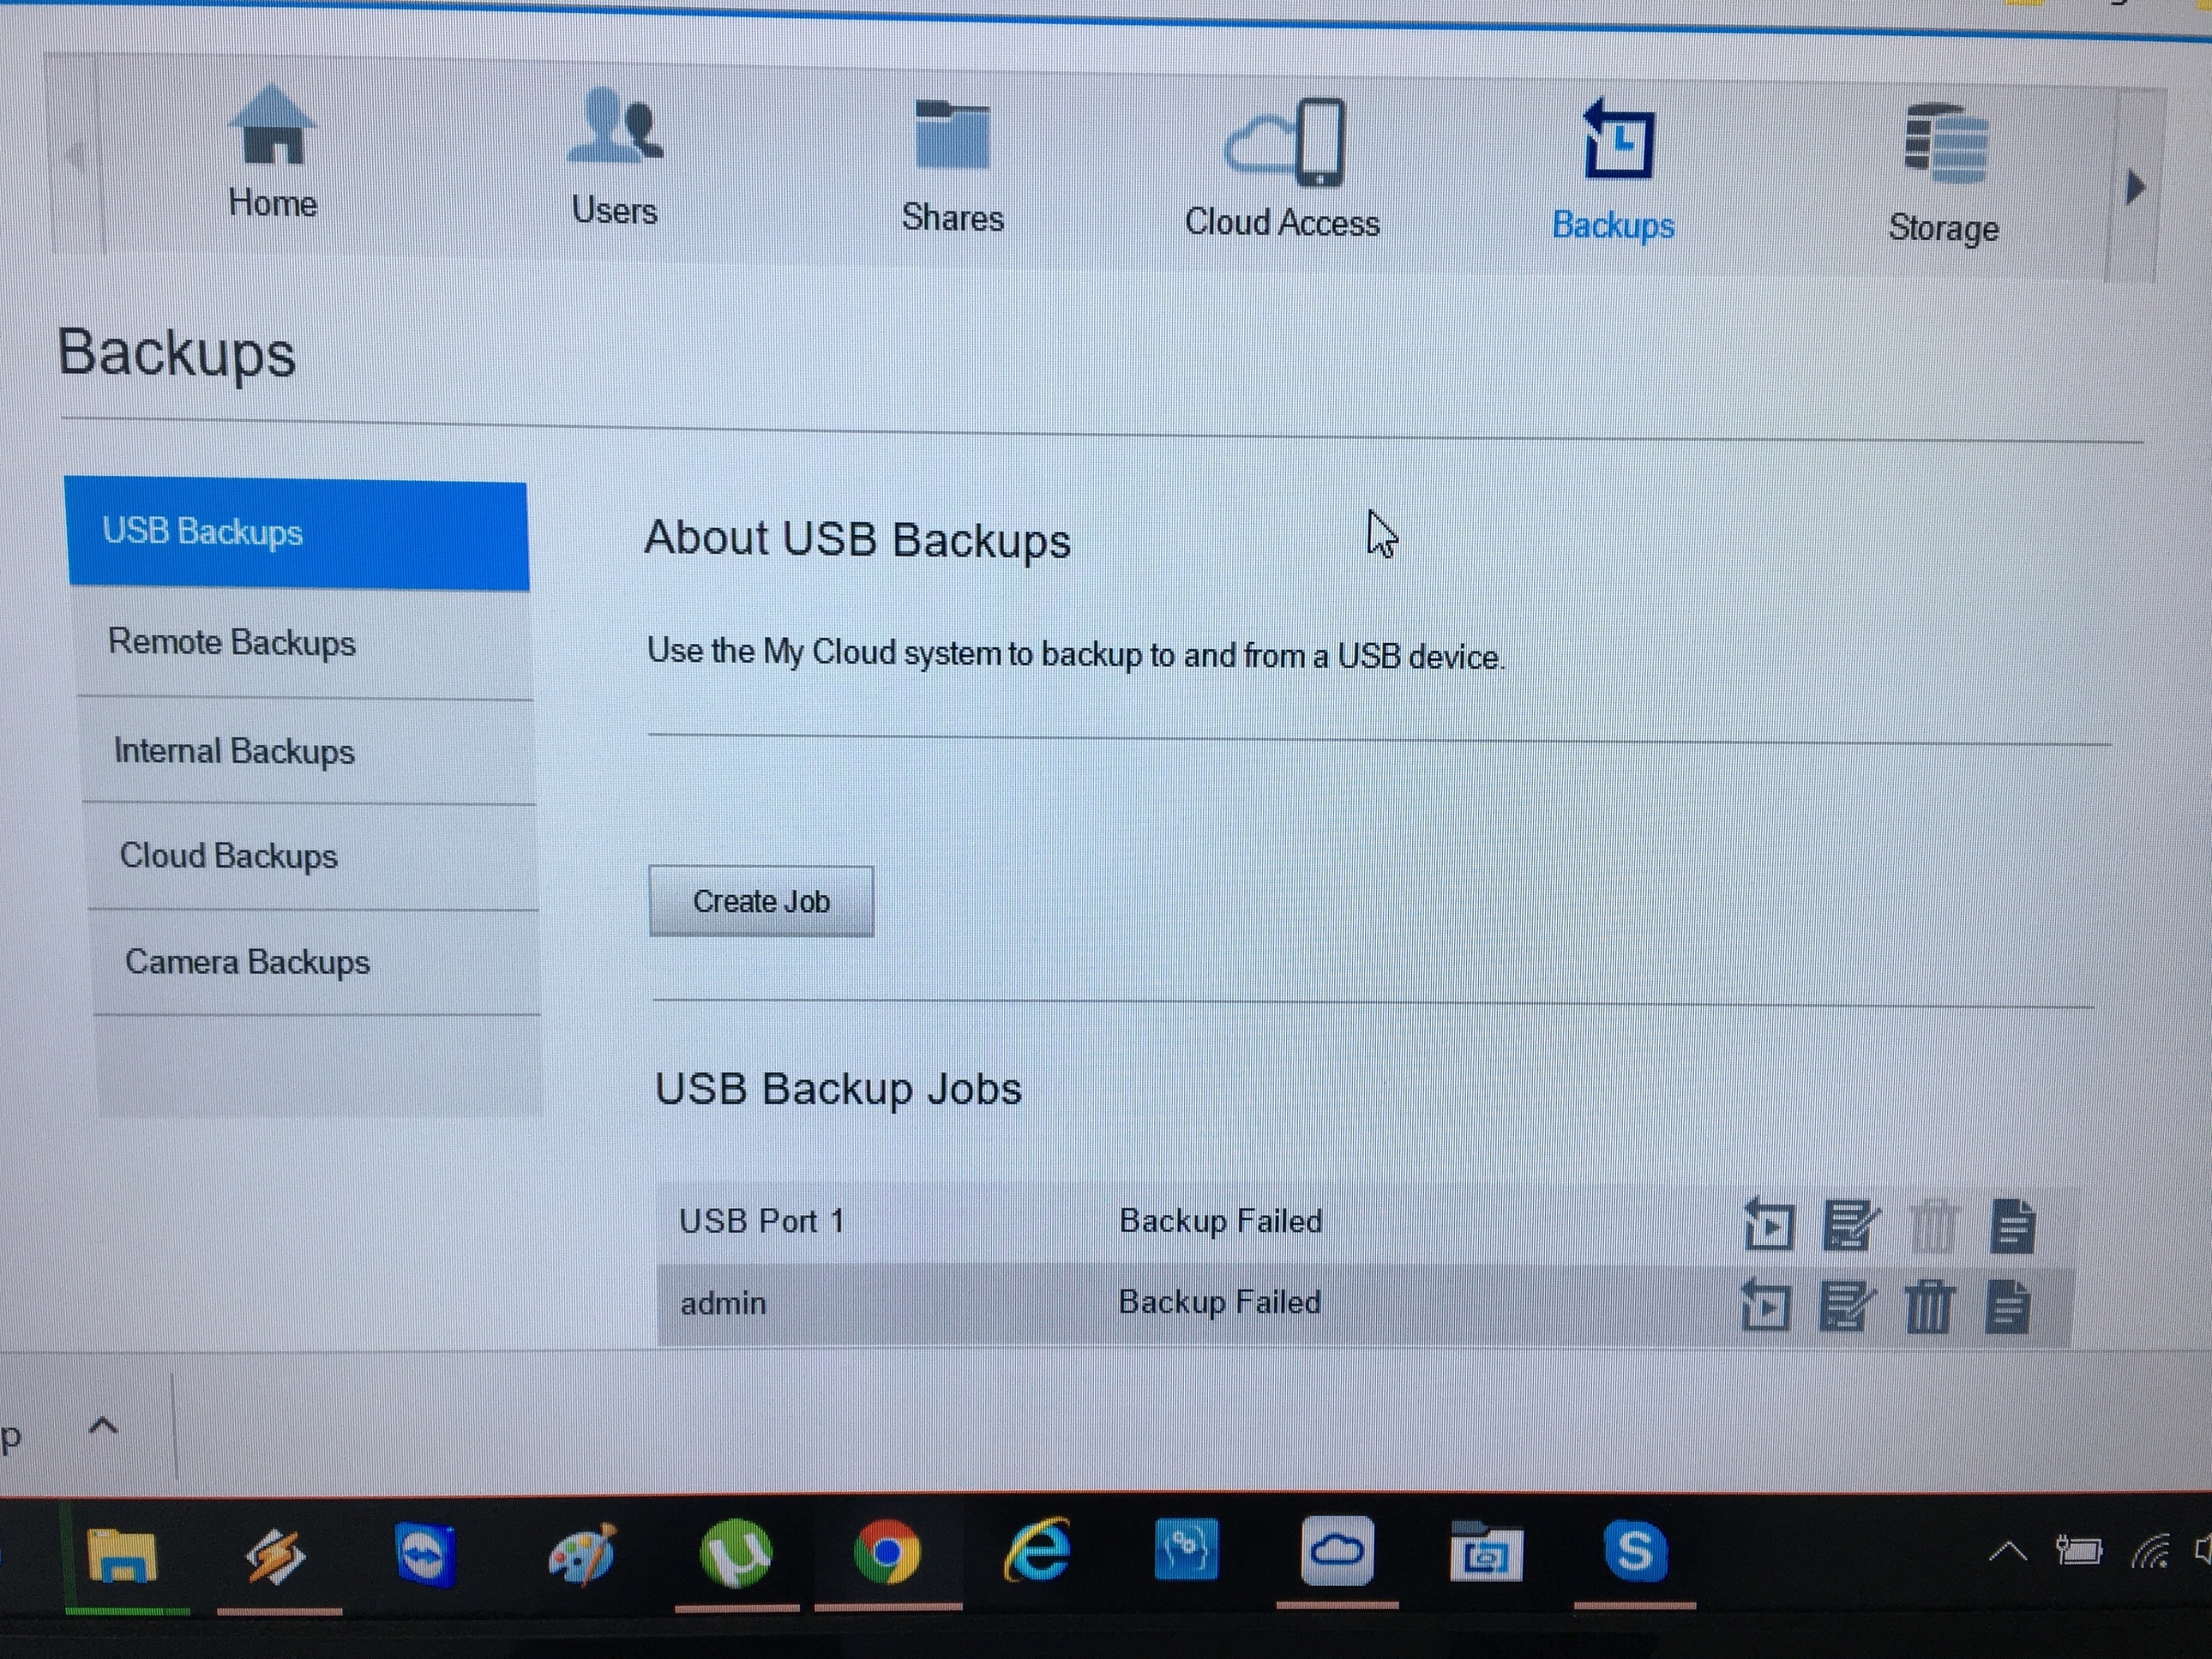The width and height of the screenshot is (2212, 1659).
Task: Delete the admin backup job
Action: [x=1928, y=1306]
